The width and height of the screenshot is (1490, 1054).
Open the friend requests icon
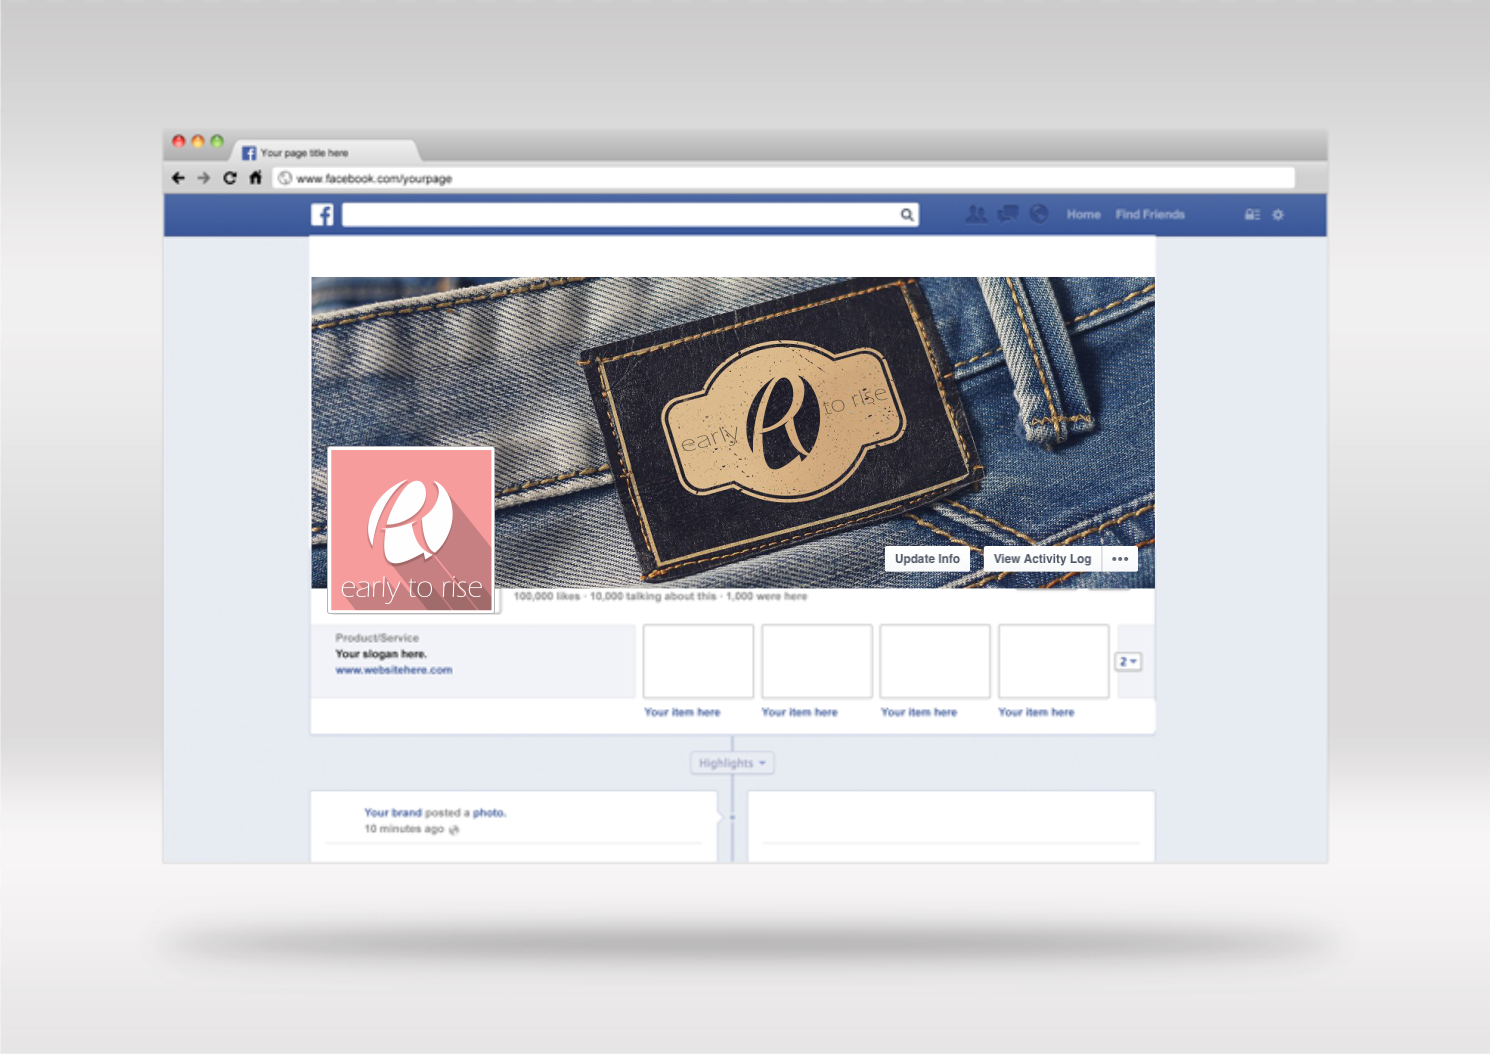976,214
